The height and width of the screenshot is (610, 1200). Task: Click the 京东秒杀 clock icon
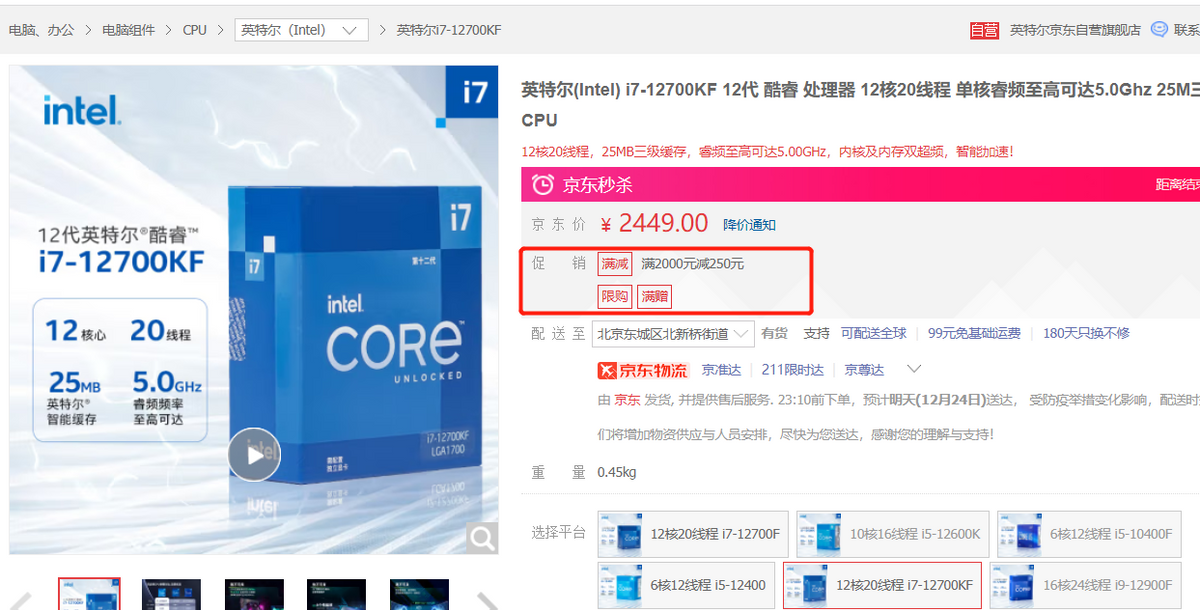click(543, 185)
